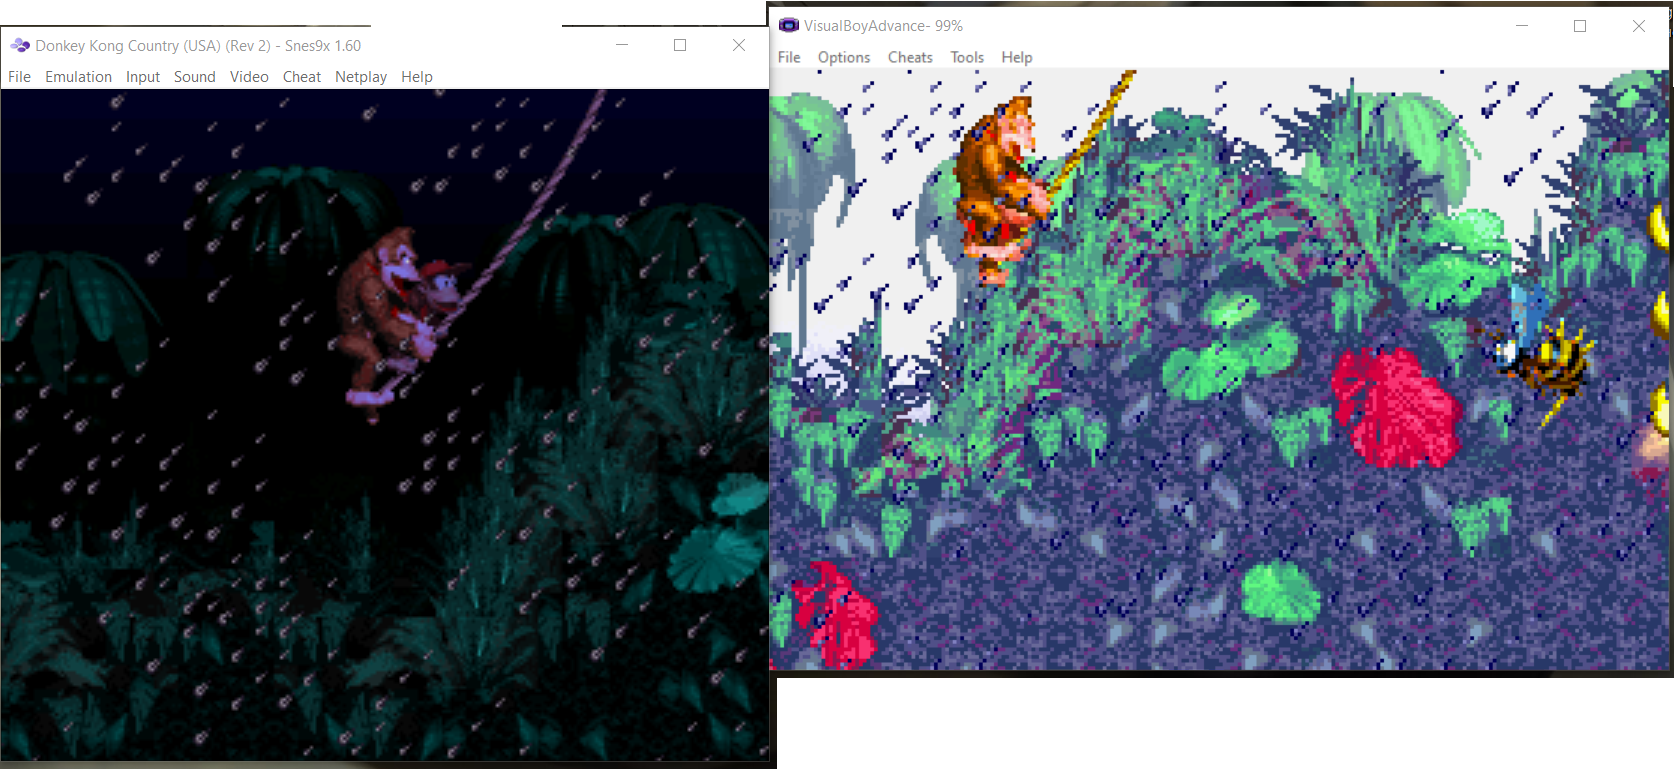Open the File menu in VisualBoyAdvance
Image resolution: width=1674 pixels, height=773 pixels.
(x=789, y=57)
